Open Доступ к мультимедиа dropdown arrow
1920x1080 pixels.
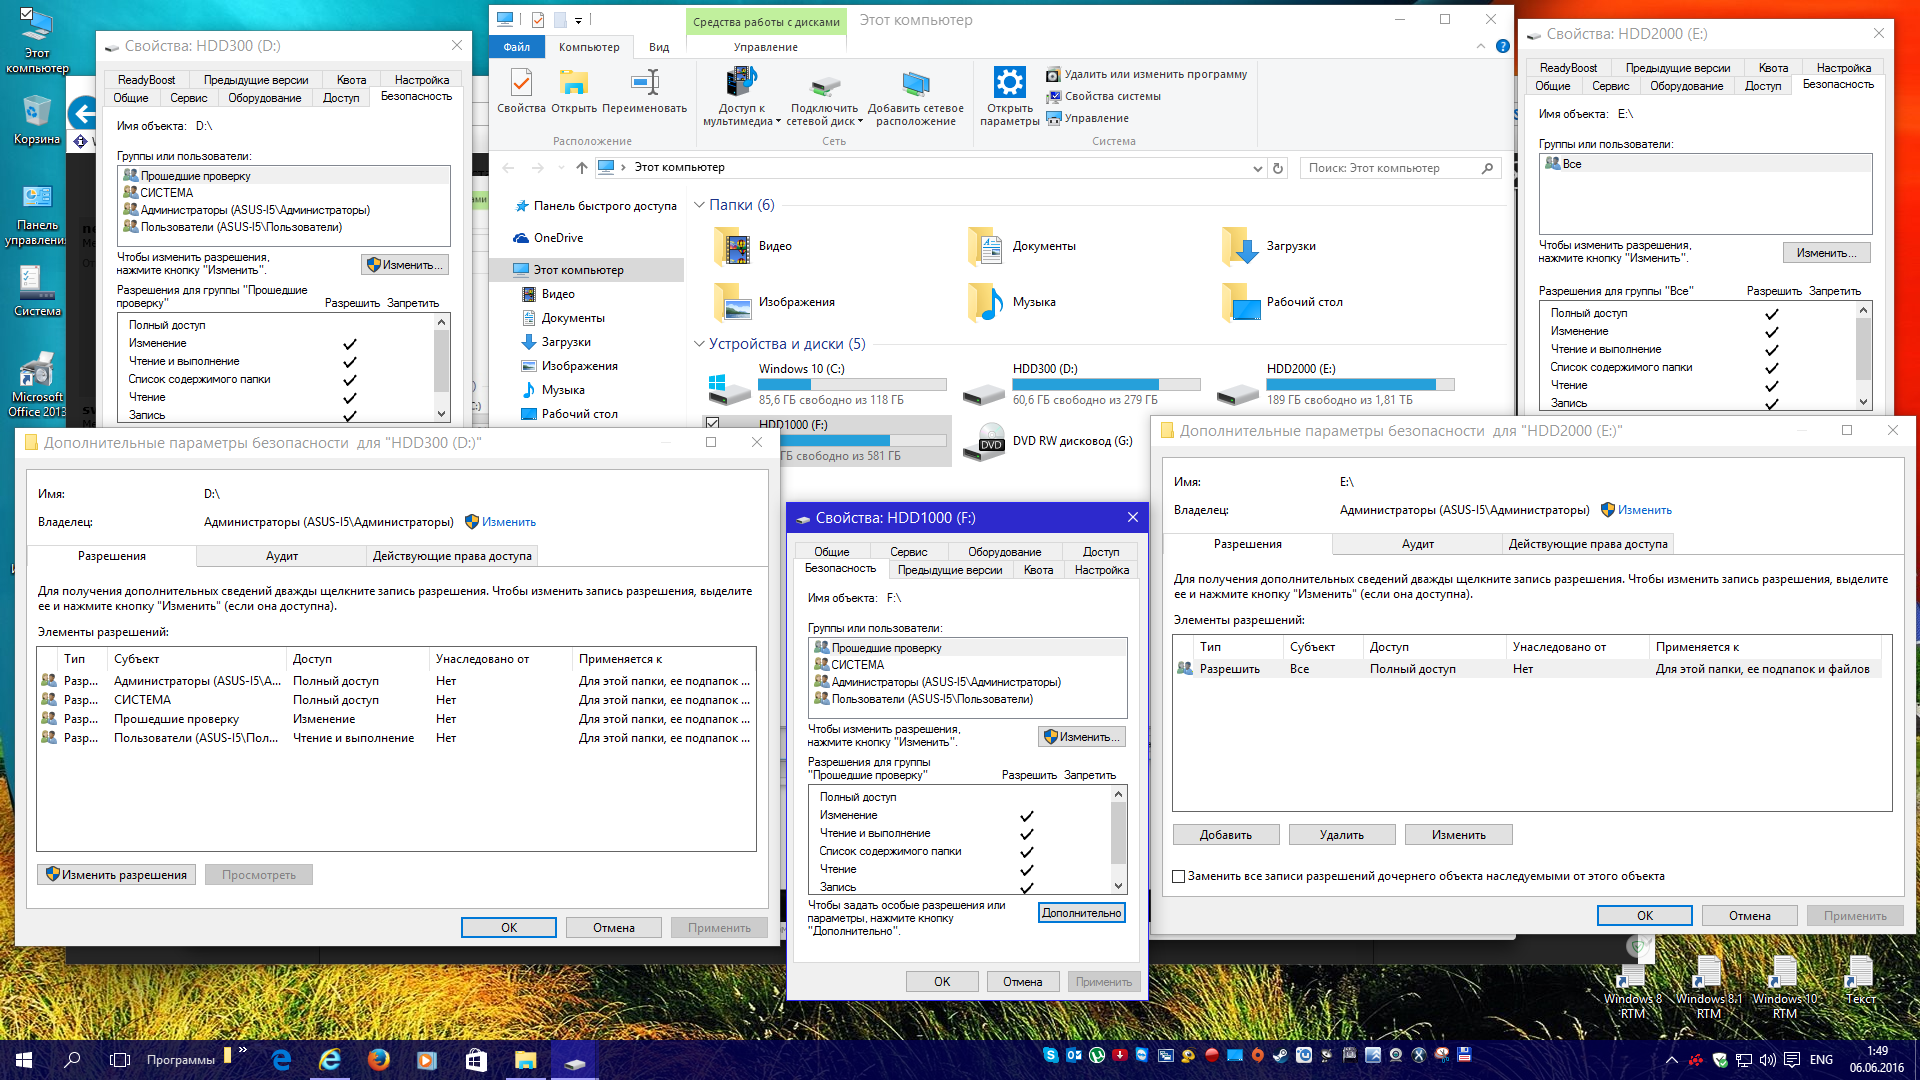[778, 122]
